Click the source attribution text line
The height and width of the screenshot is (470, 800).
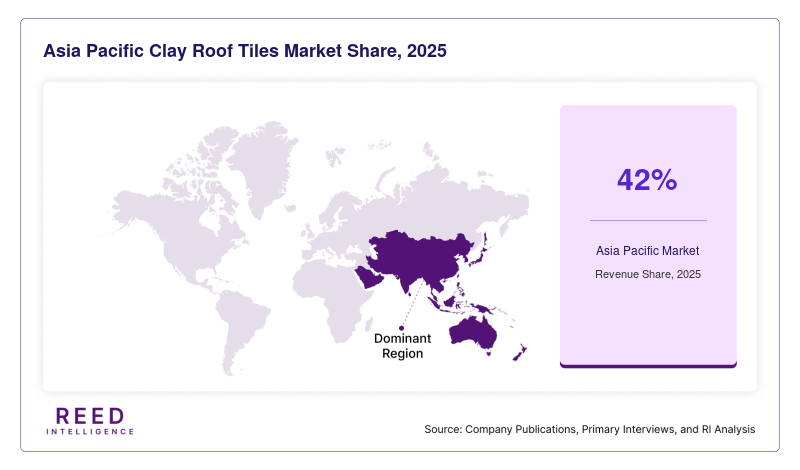[589, 429]
